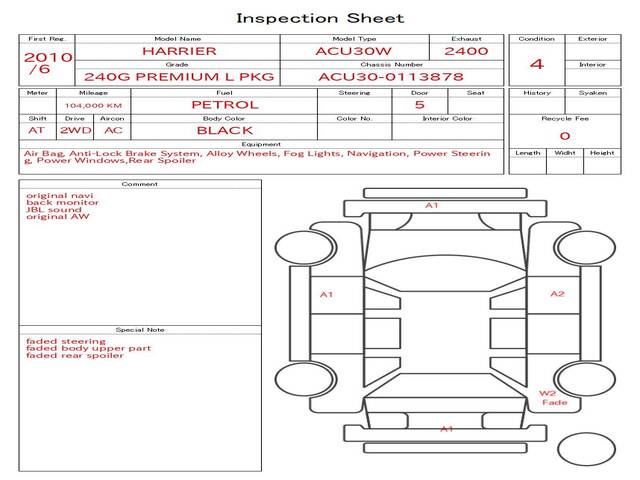
Task: Select the comment line 'JBL sound'
Action: [53, 209]
